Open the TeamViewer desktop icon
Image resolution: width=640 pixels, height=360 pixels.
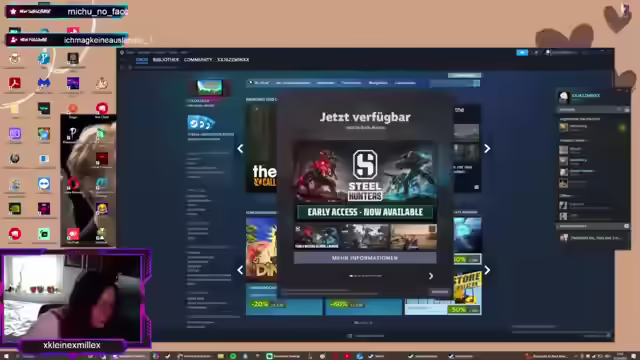tap(44, 184)
